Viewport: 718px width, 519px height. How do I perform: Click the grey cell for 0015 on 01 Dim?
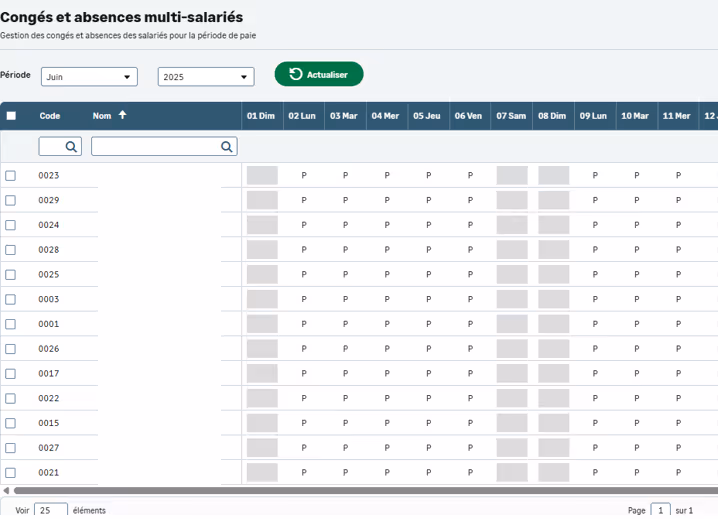point(262,423)
